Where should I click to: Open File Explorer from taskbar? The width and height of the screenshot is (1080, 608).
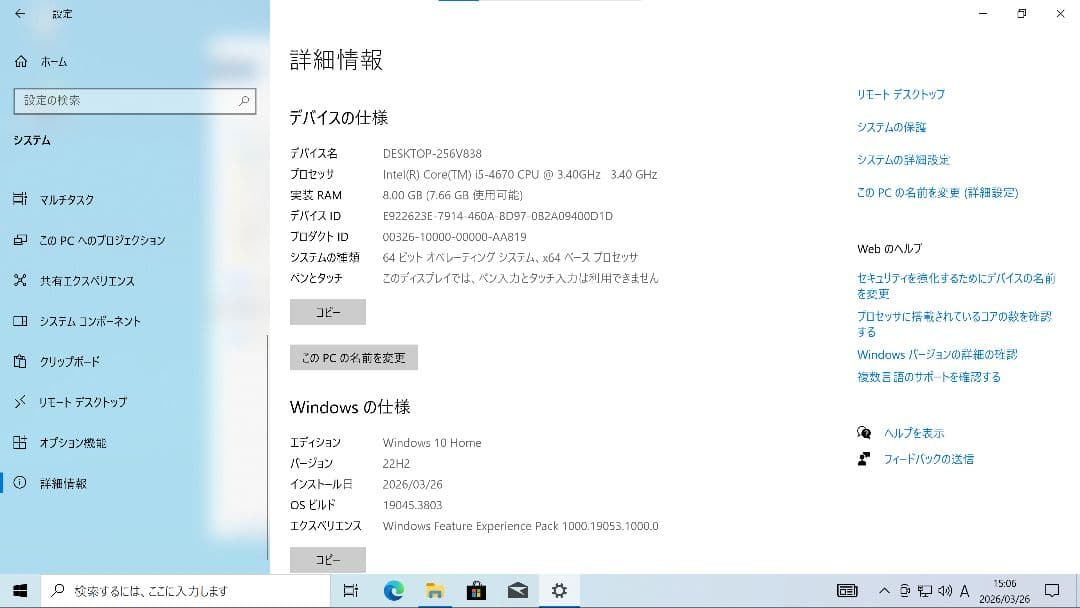pos(435,591)
